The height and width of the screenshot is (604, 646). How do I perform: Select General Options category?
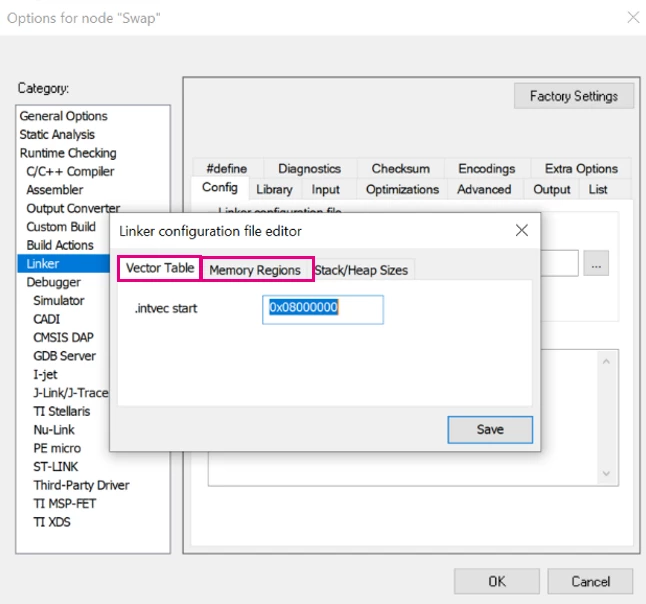coord(63,116)
